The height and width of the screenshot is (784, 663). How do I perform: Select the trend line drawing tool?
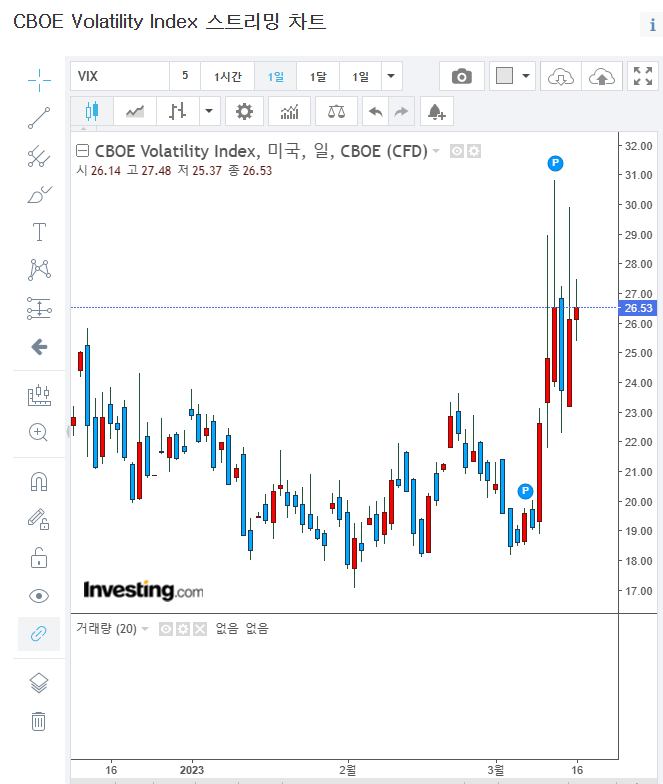tap(39, 118)
